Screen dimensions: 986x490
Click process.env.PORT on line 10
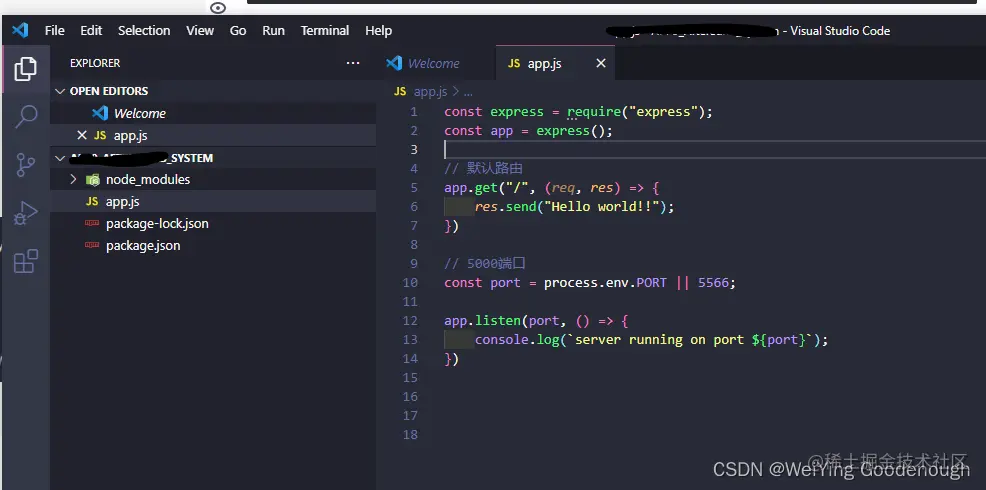click(605, 282)
